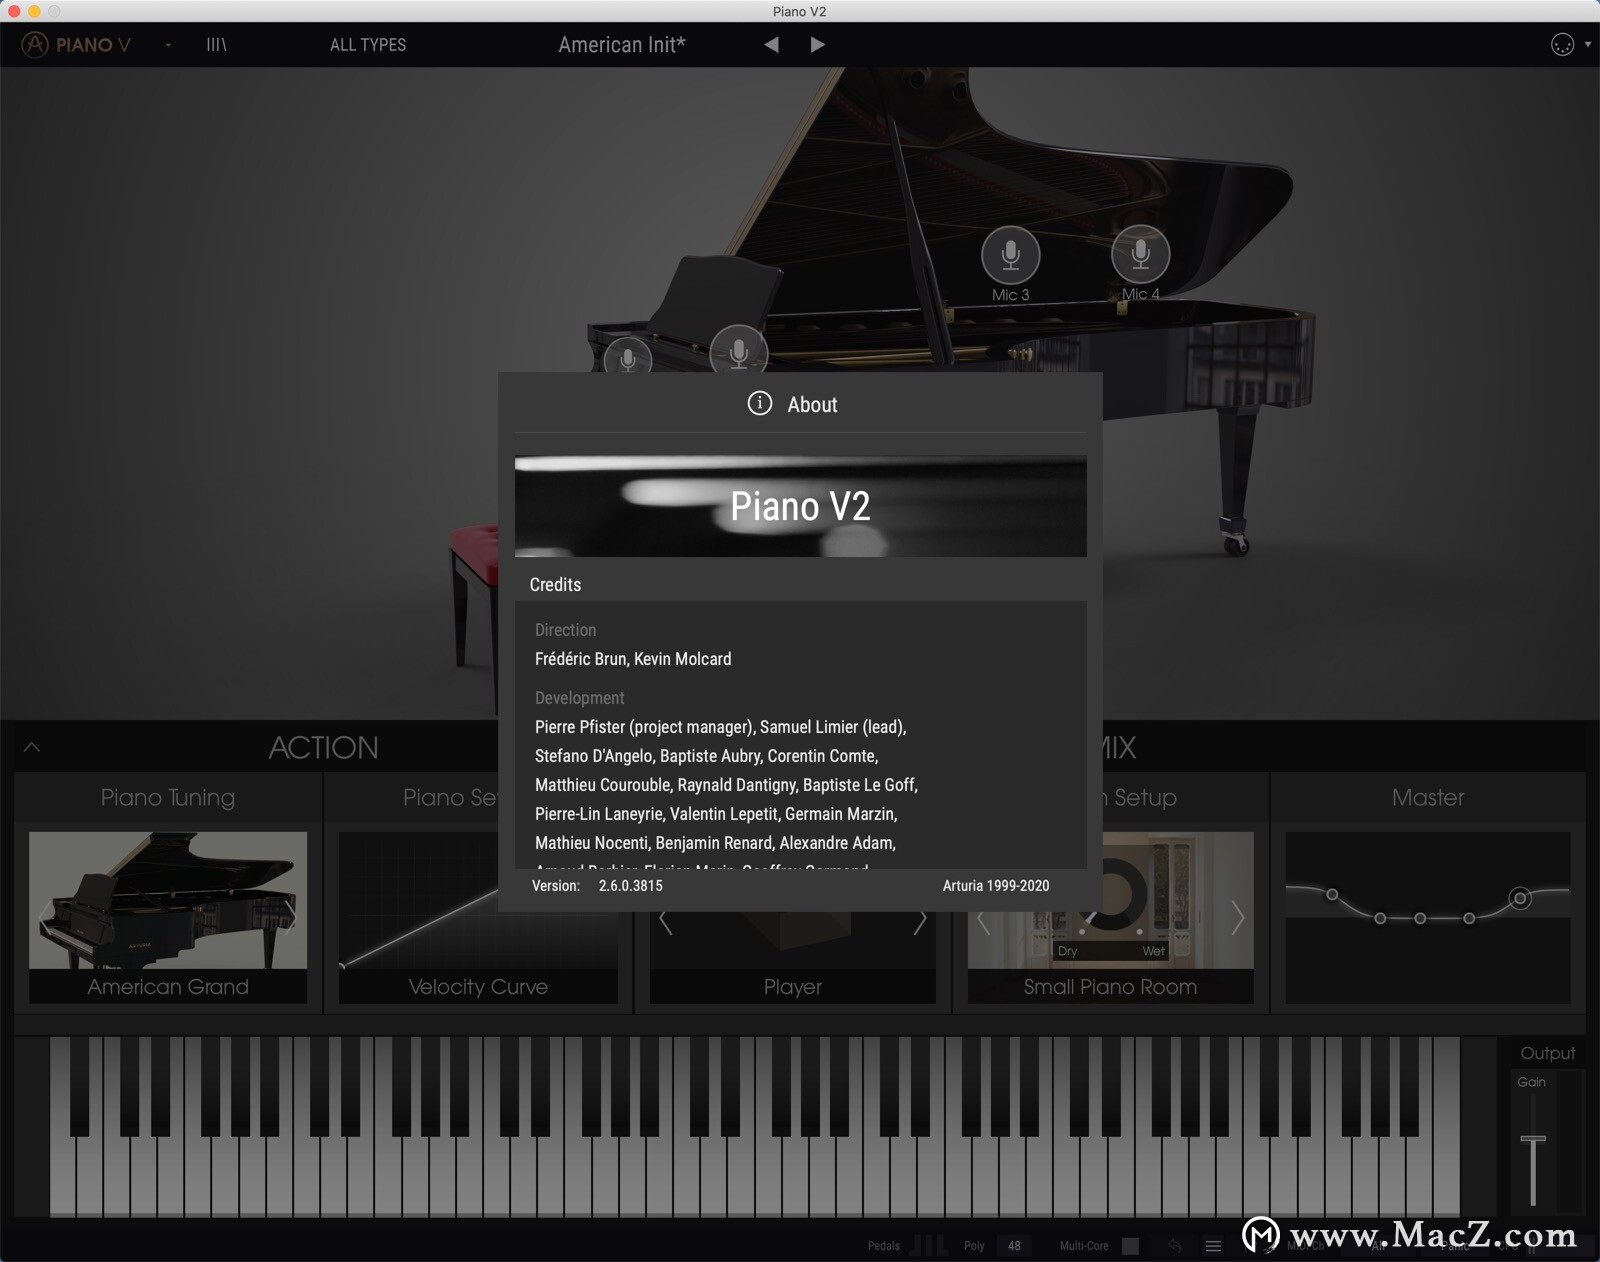This screenshot has height=1262, width=1600.
Task: Select the Mic 3 microphone icon
Action: (x=1010, y=255)
